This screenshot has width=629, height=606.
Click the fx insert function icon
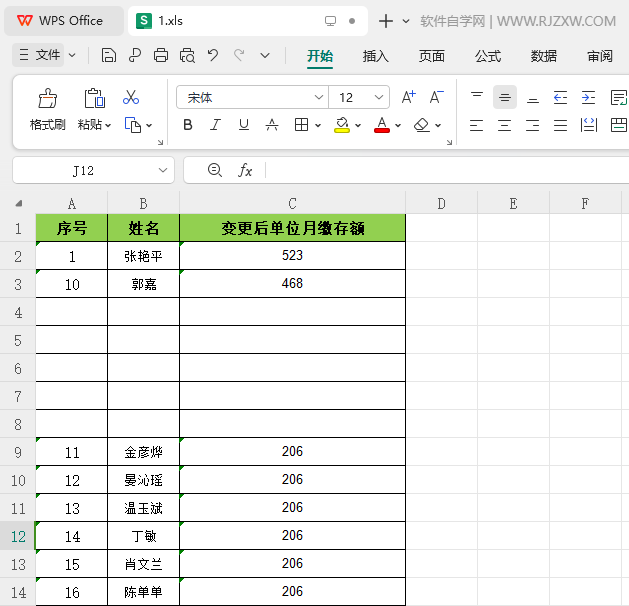click(x=245, y=170)
